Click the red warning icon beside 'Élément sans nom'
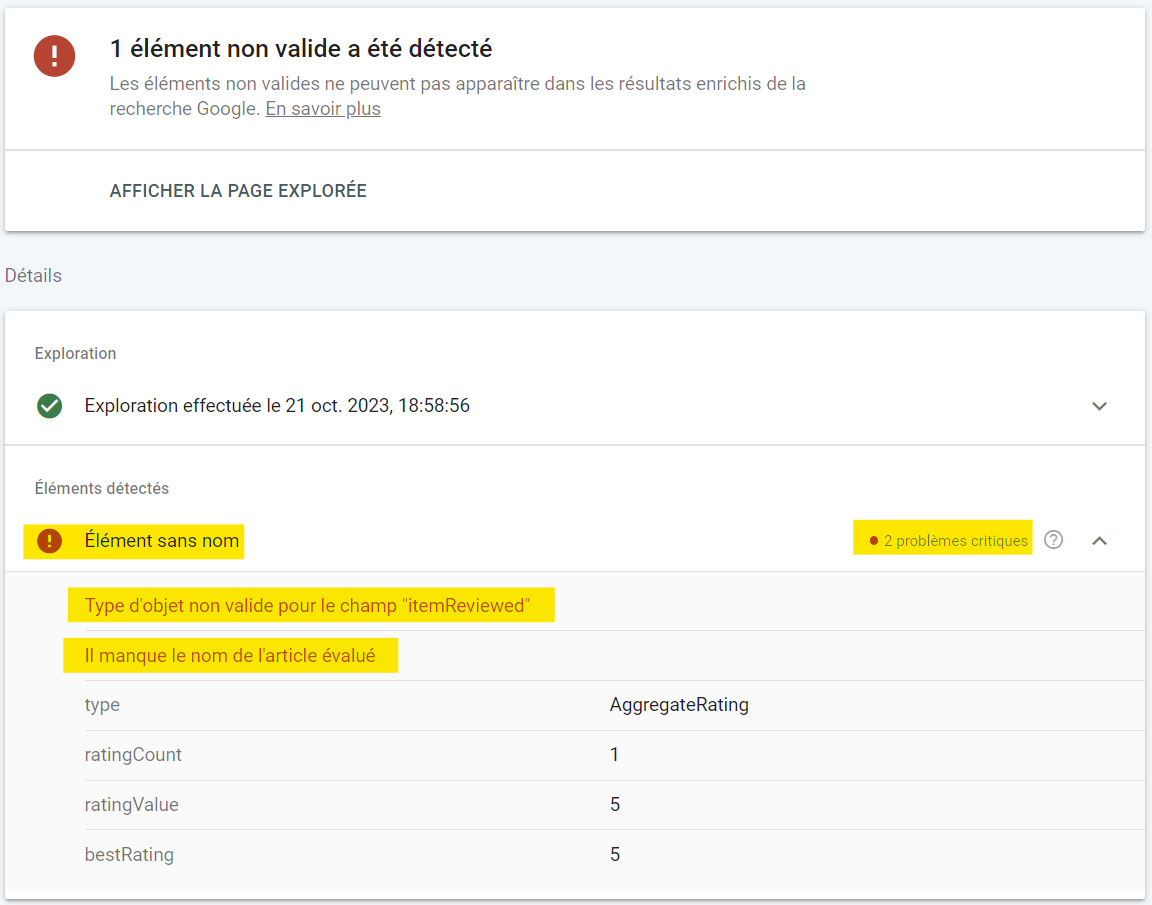The image size is (1152, 905). (49, 541)
